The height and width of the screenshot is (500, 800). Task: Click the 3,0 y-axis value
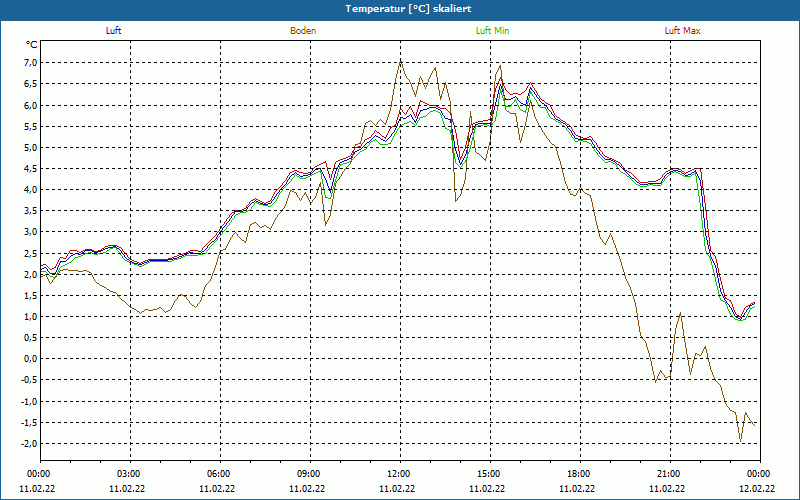tap(31, 232)
